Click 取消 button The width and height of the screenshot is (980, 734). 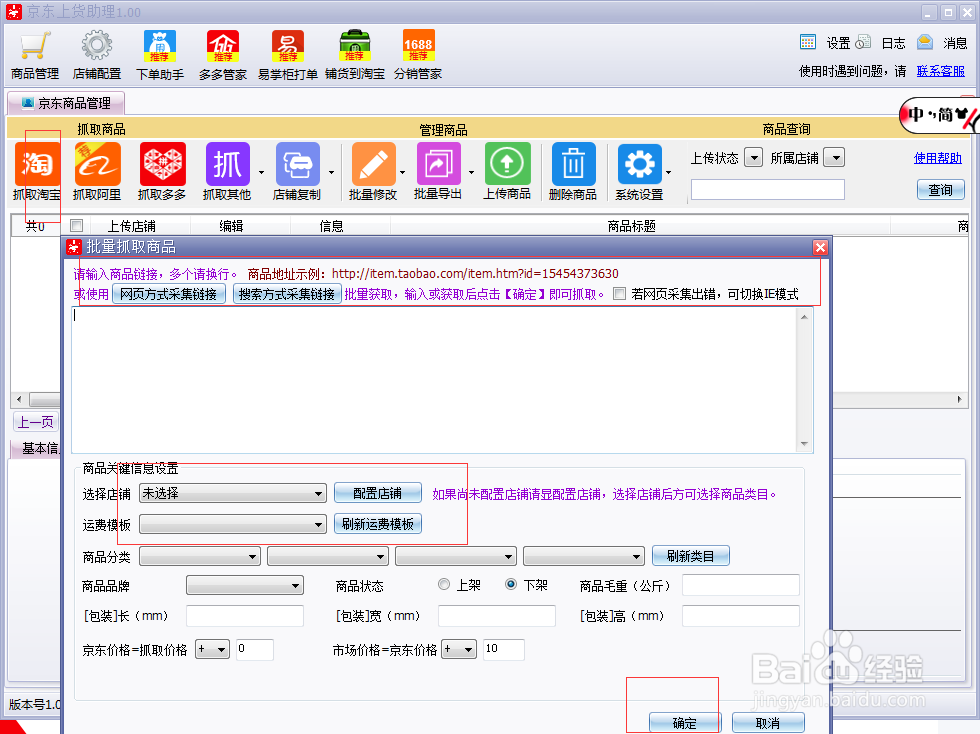point(768,723)
